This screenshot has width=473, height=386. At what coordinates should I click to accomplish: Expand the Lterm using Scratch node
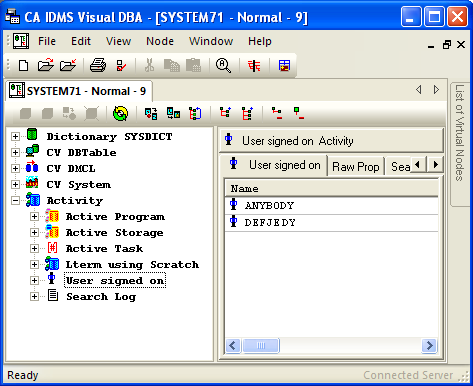(x=34, y=265)
